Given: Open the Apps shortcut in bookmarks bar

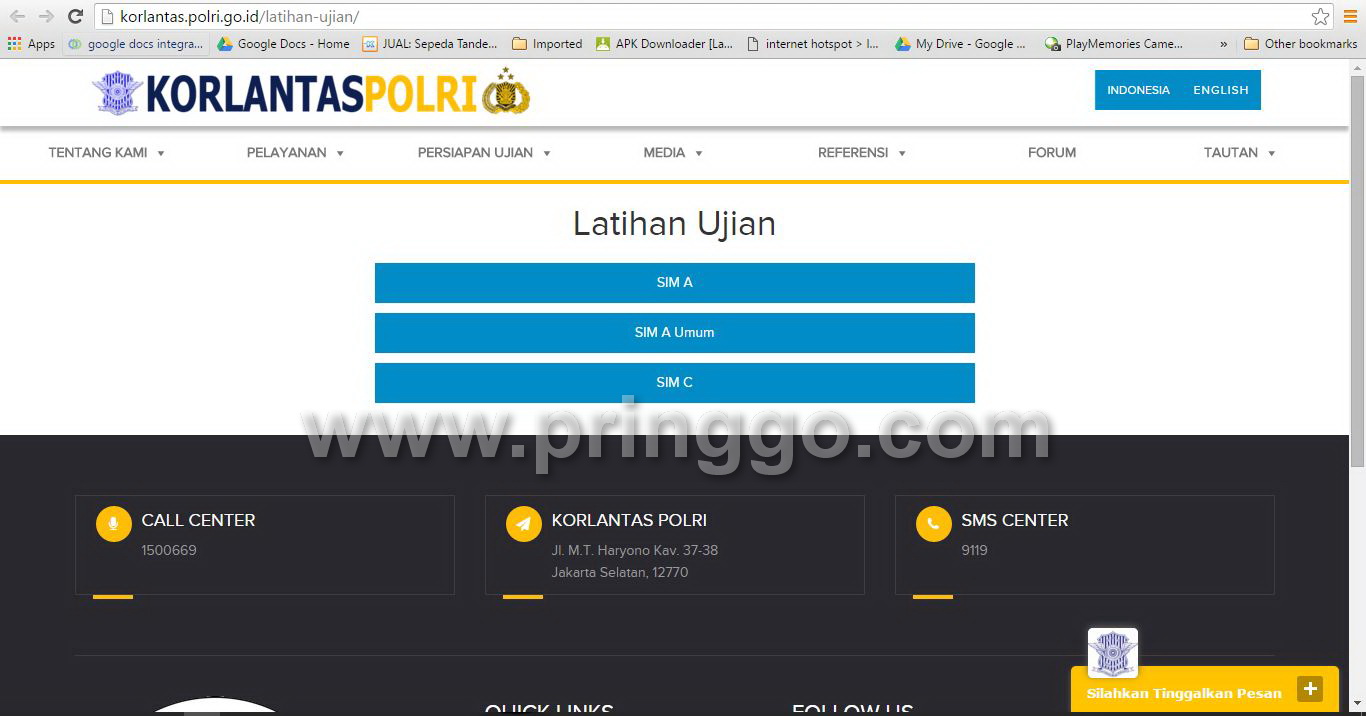Looking at the screenshot, I should coord(31,44).
